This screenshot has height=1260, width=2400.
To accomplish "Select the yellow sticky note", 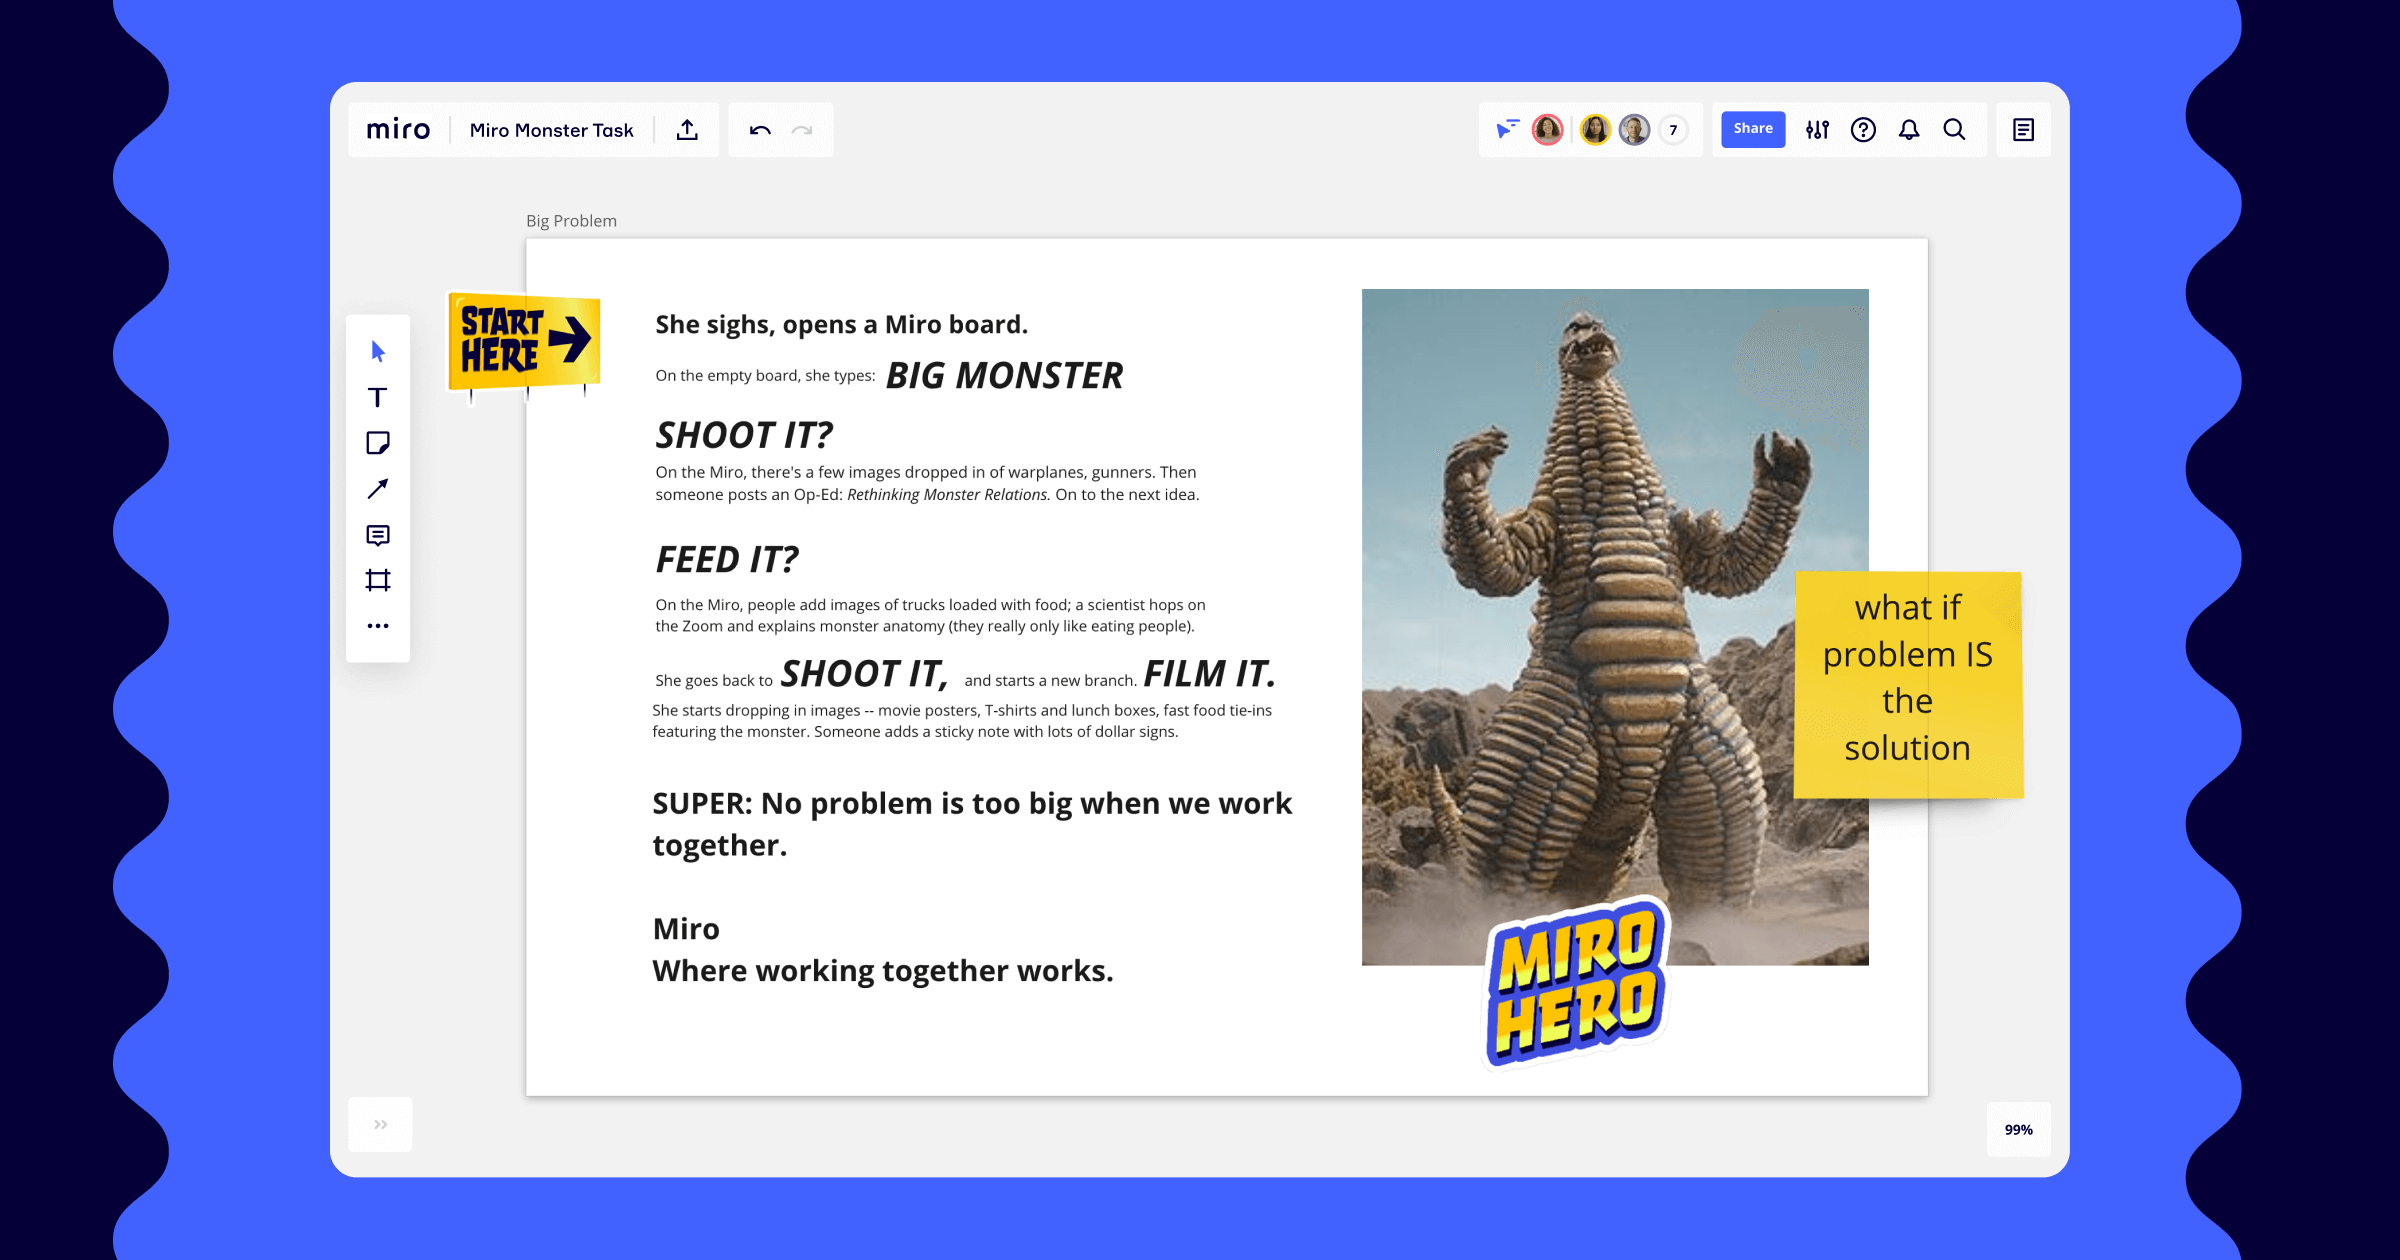I will tap(1908, 685).
